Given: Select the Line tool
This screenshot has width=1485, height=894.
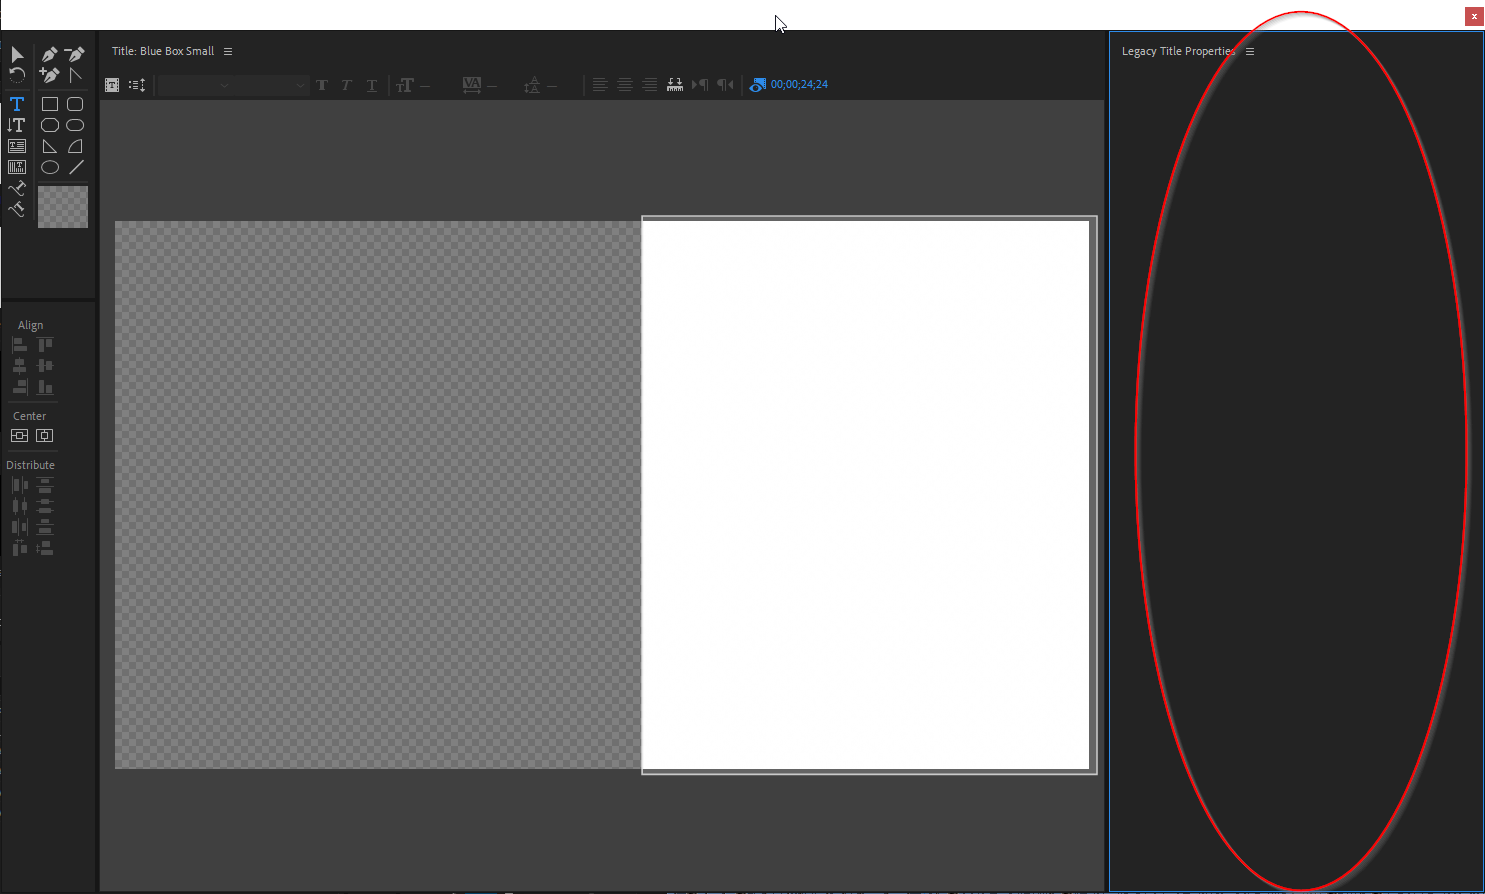Looking at the screenshot, I should [x=76, y=167].
